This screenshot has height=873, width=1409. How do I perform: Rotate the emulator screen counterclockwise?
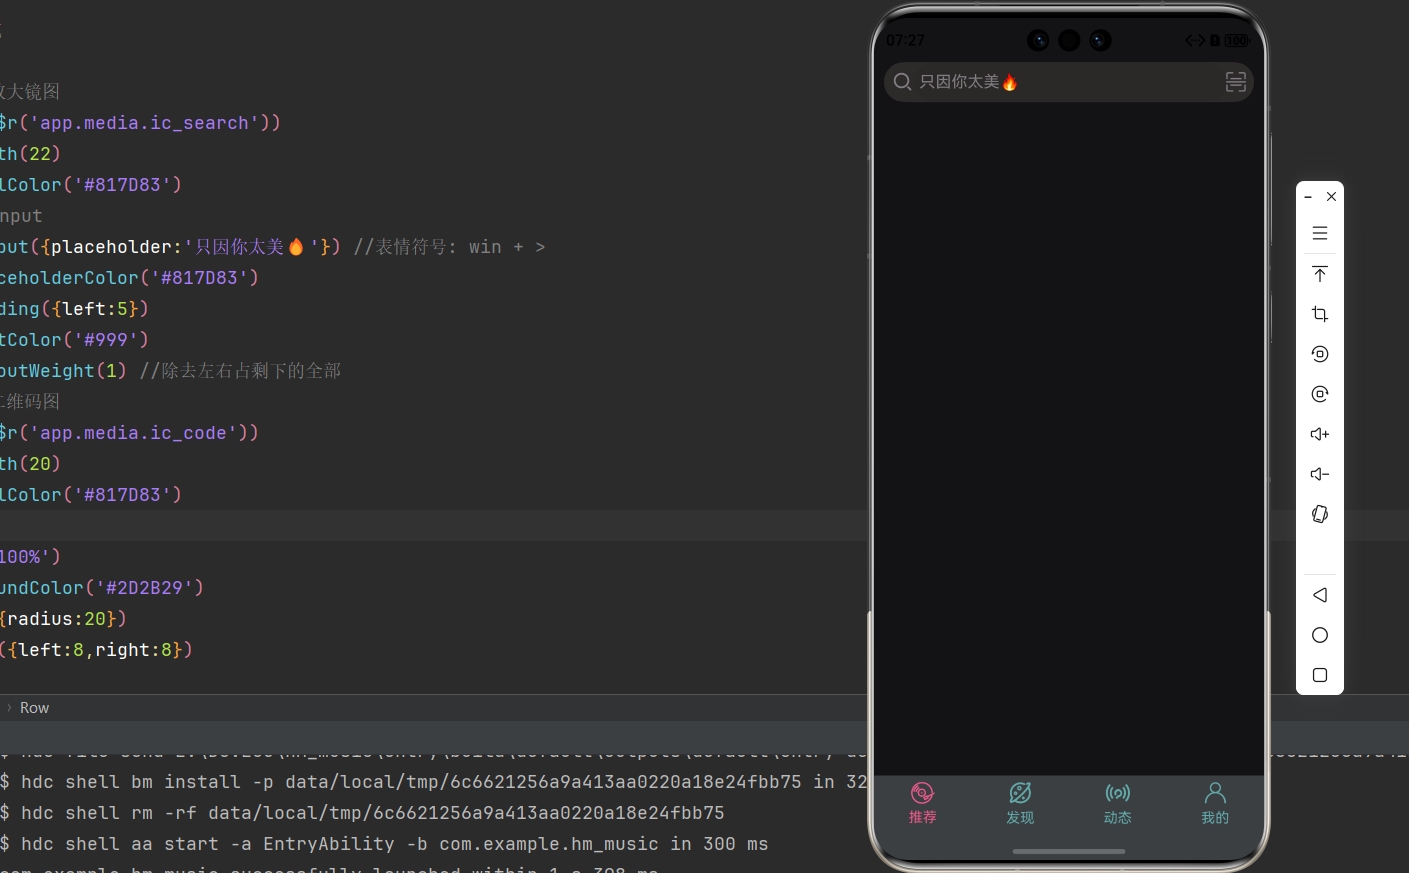coord(1319,354)
